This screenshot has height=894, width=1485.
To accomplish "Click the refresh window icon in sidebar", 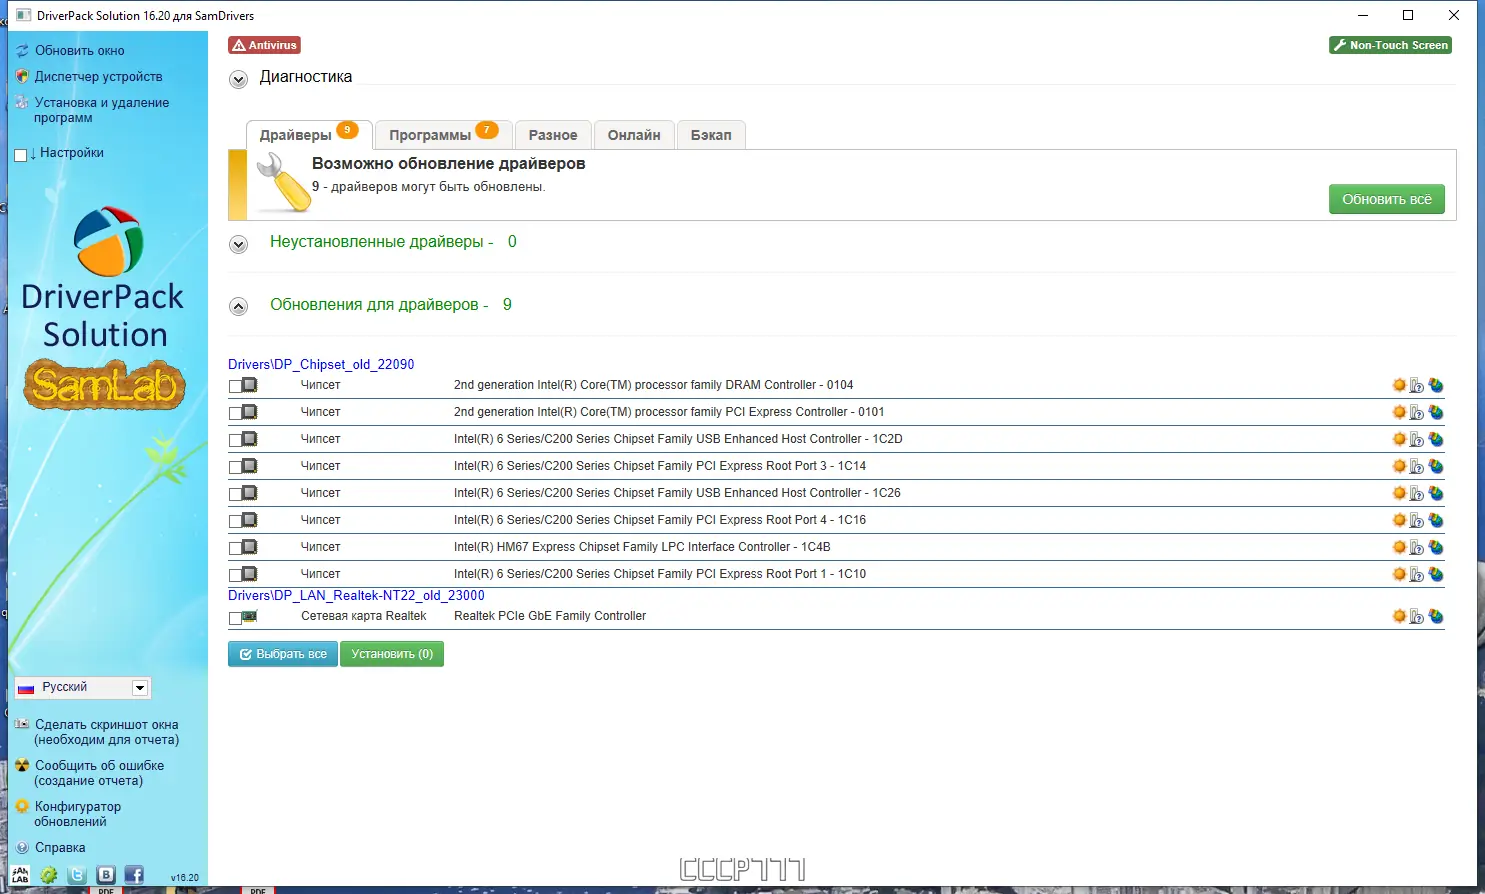I will pos(22,50).
